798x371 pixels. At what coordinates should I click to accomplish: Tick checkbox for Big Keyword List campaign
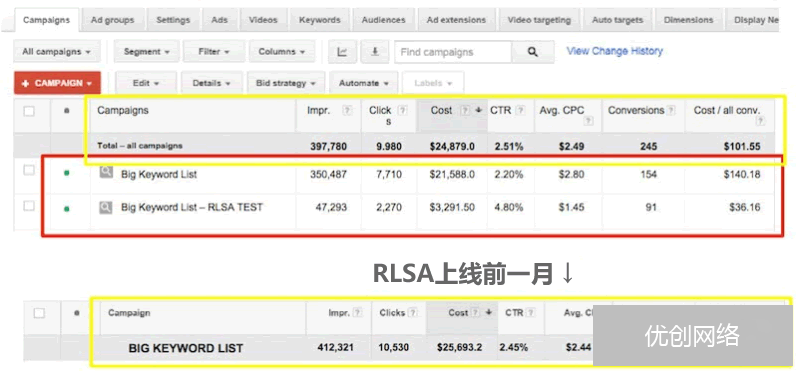pos(29,170)
